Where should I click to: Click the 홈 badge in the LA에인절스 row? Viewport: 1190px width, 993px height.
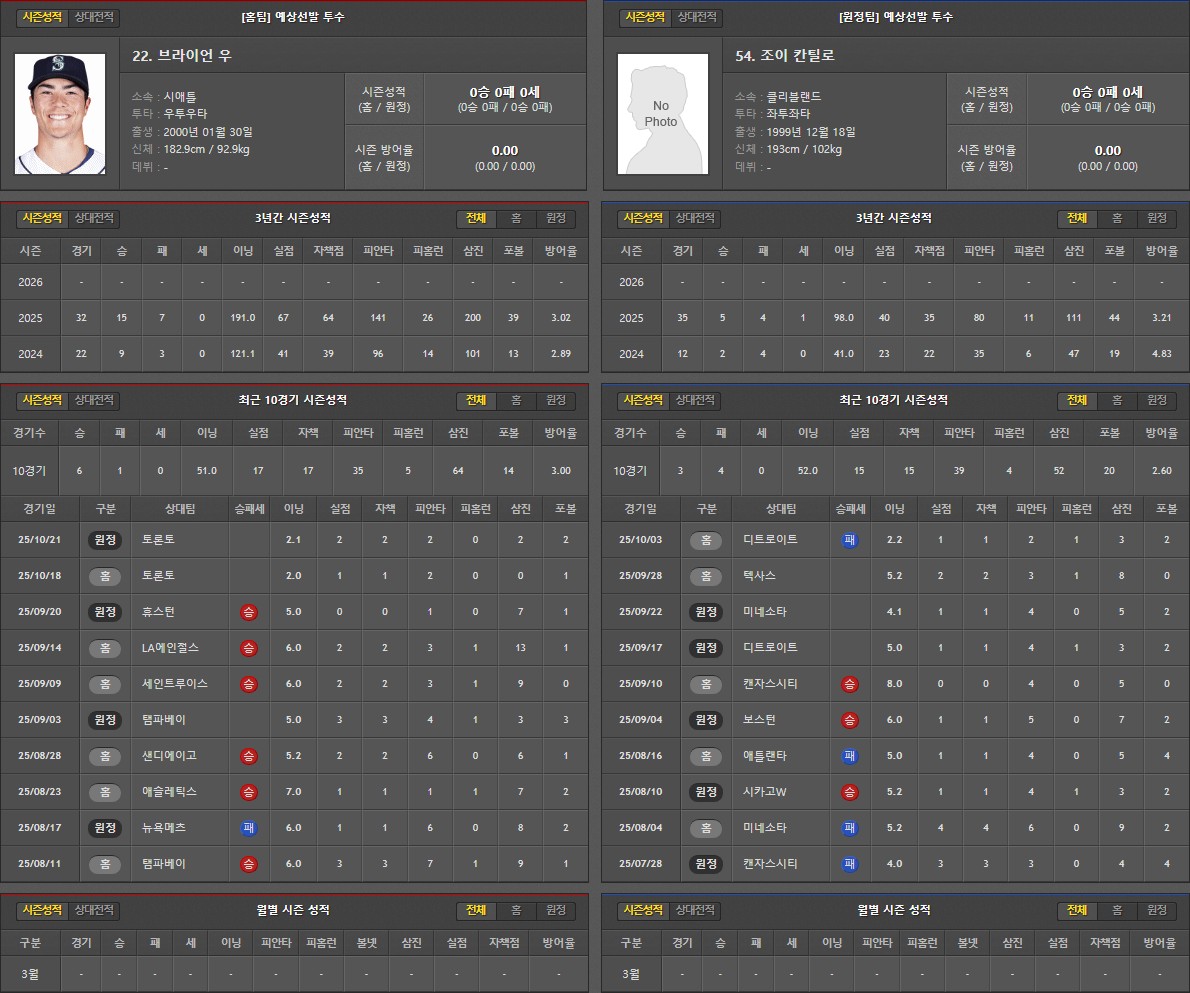[x=105, y=648]
